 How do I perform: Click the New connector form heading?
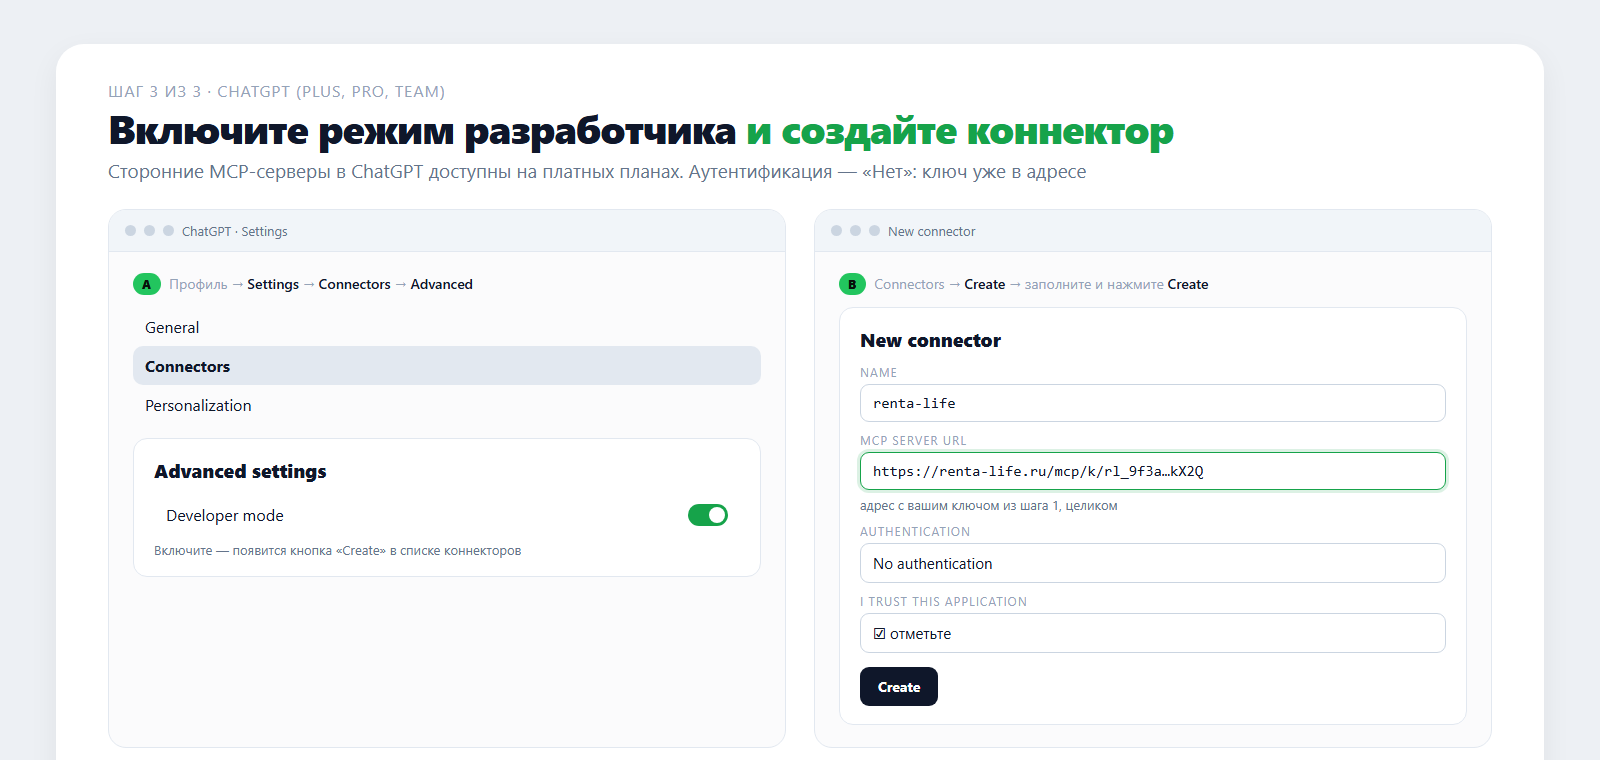(x=930, y=340)
